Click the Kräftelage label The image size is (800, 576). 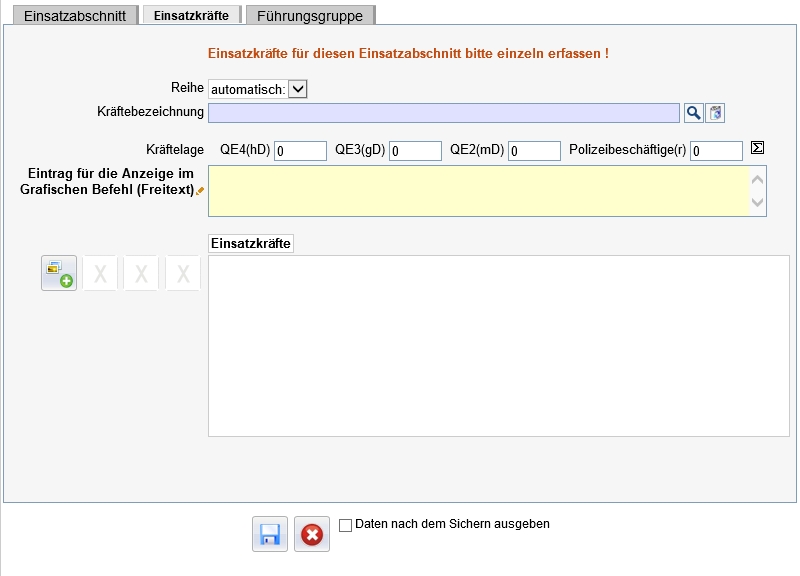[175, 149]
